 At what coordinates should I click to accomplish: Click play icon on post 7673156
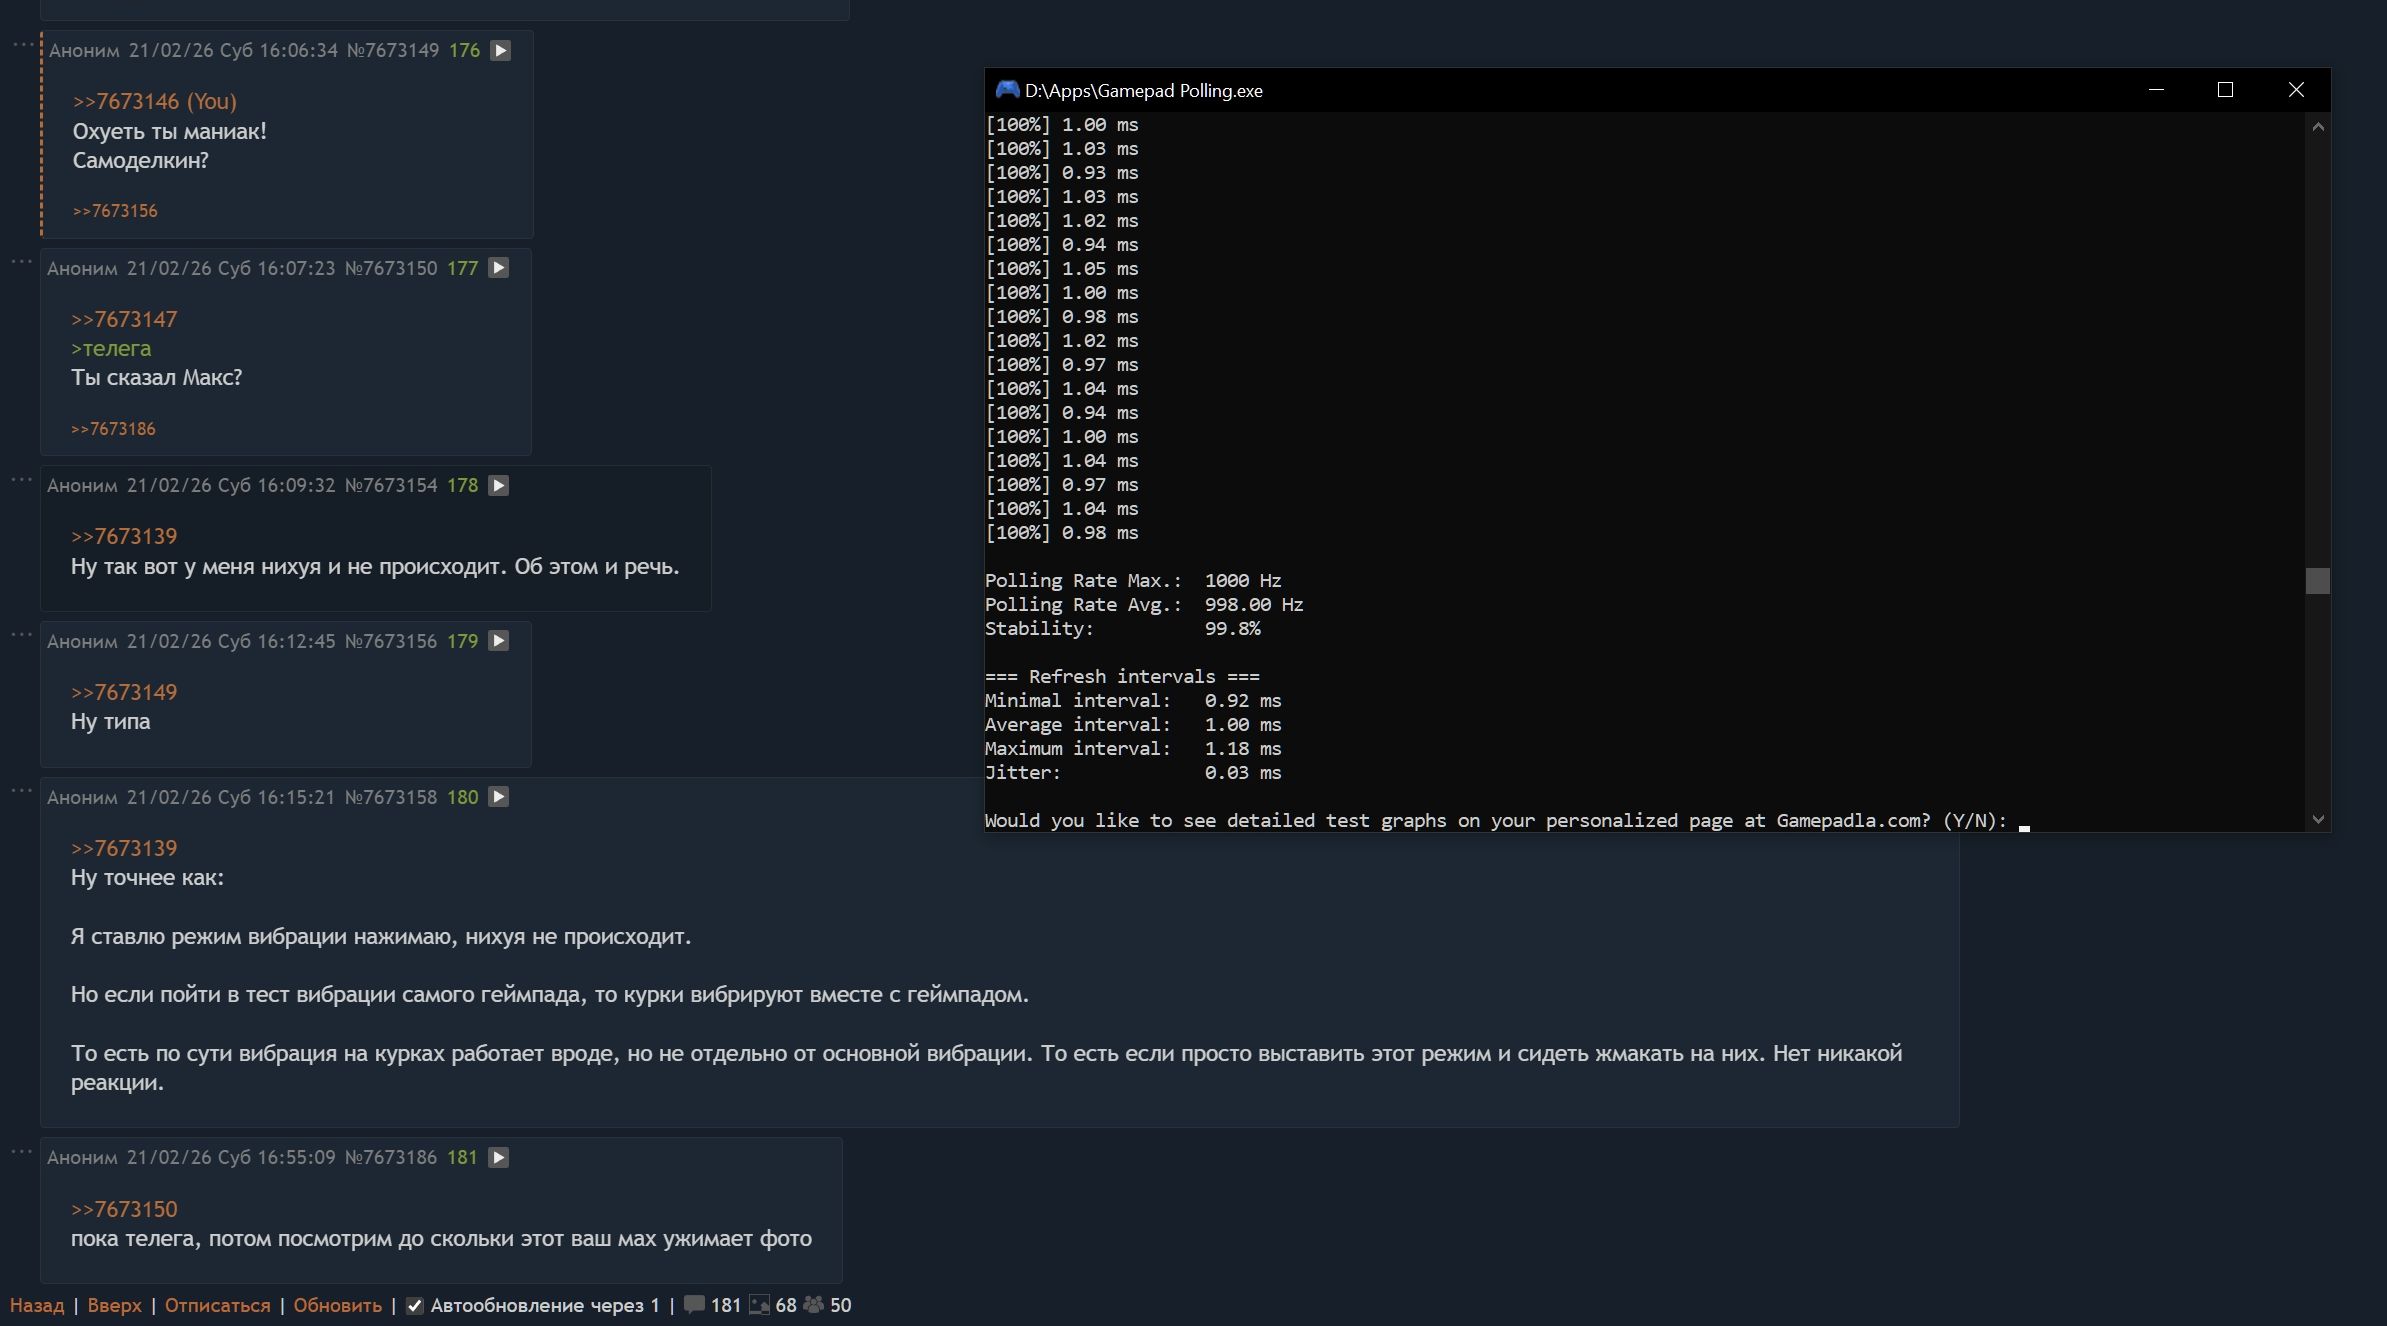(x=499, y=641)
